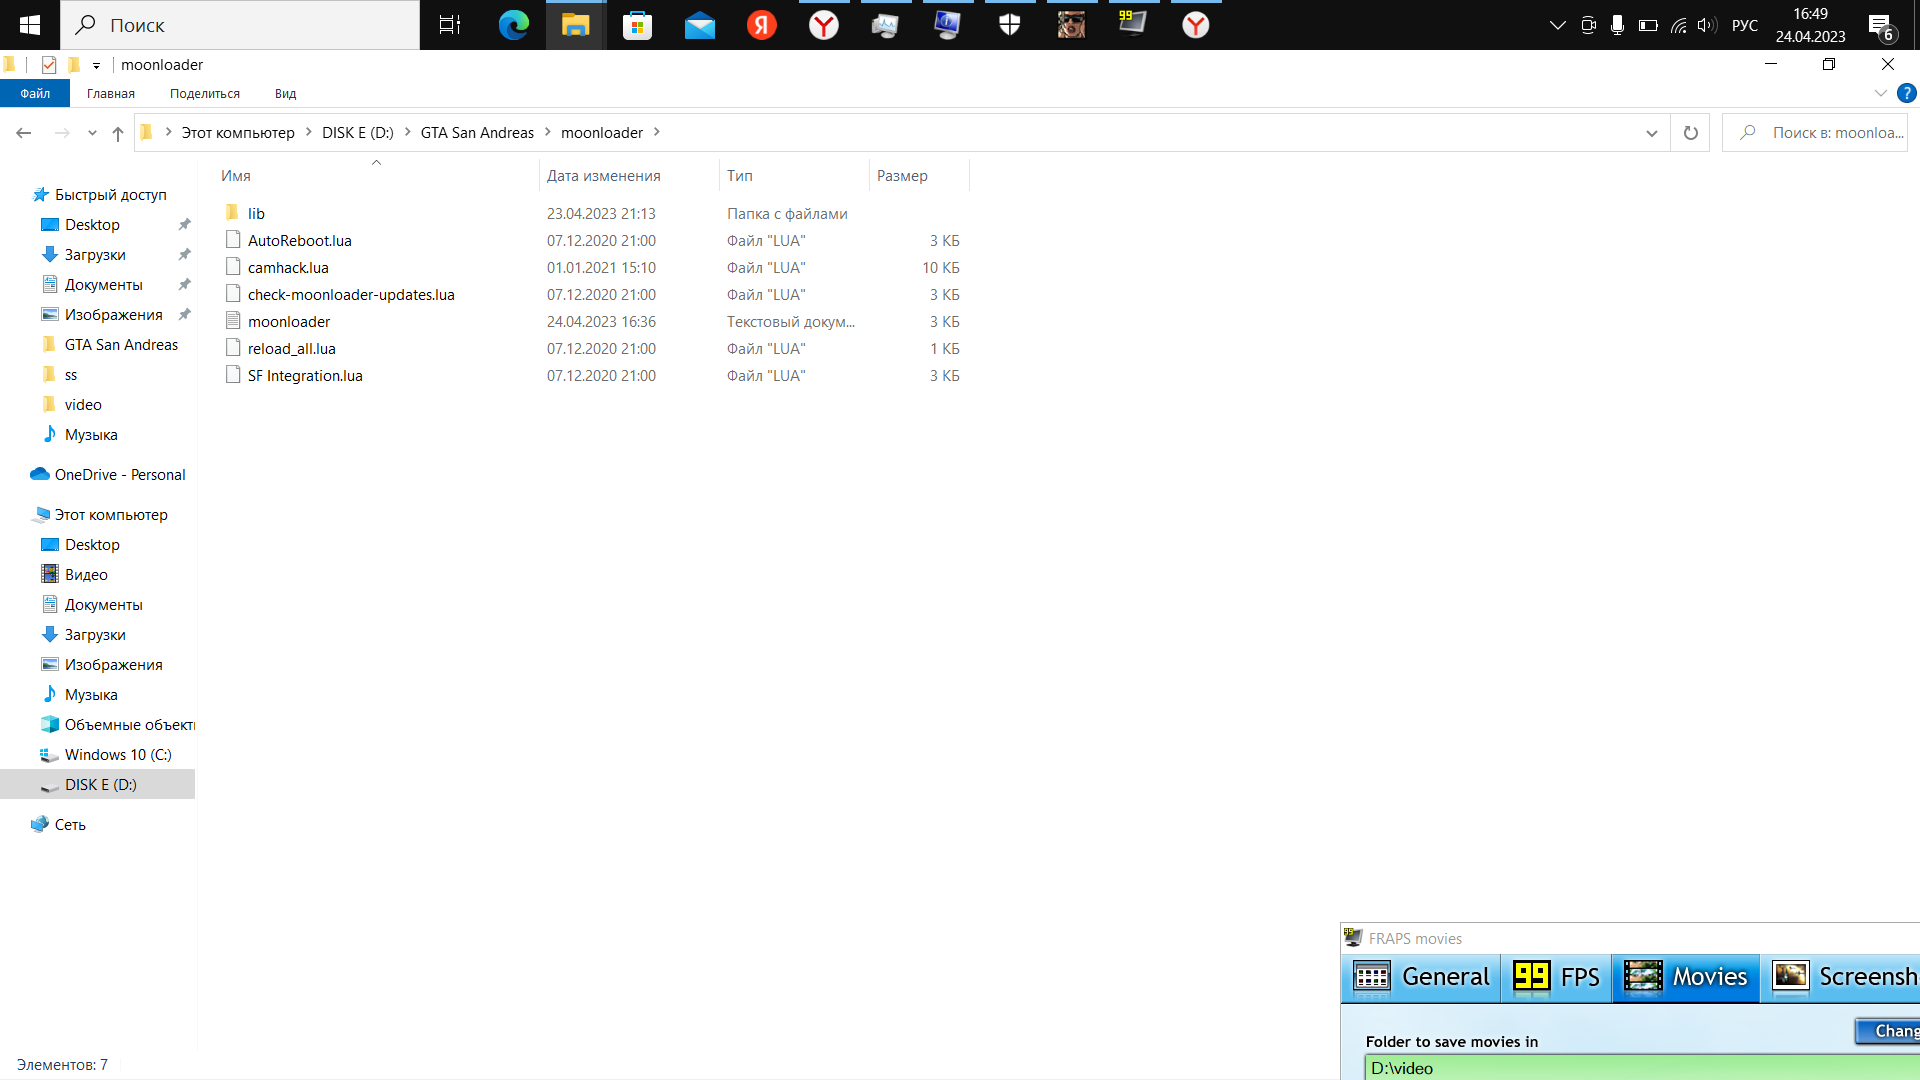The width and height of the screenshot is (1920, 1080).
Task: Expand the address bar history dropdown
Action: [1651, 133]
